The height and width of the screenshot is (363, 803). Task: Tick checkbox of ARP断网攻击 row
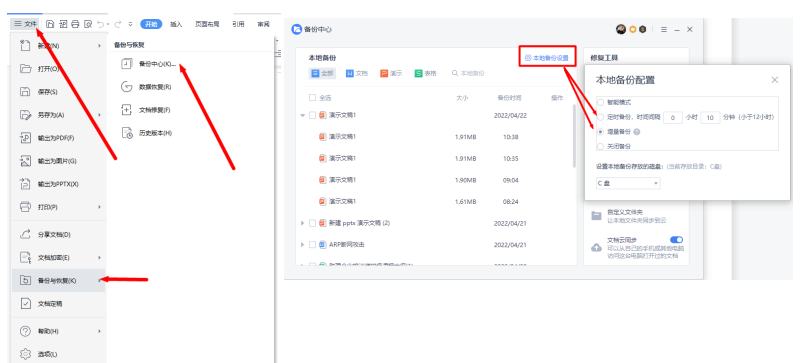(312, 245)
